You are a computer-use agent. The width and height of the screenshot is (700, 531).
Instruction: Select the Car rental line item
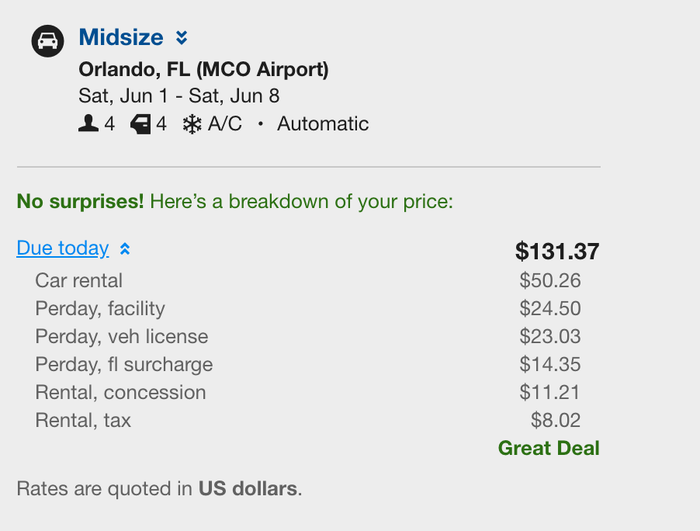308,280
